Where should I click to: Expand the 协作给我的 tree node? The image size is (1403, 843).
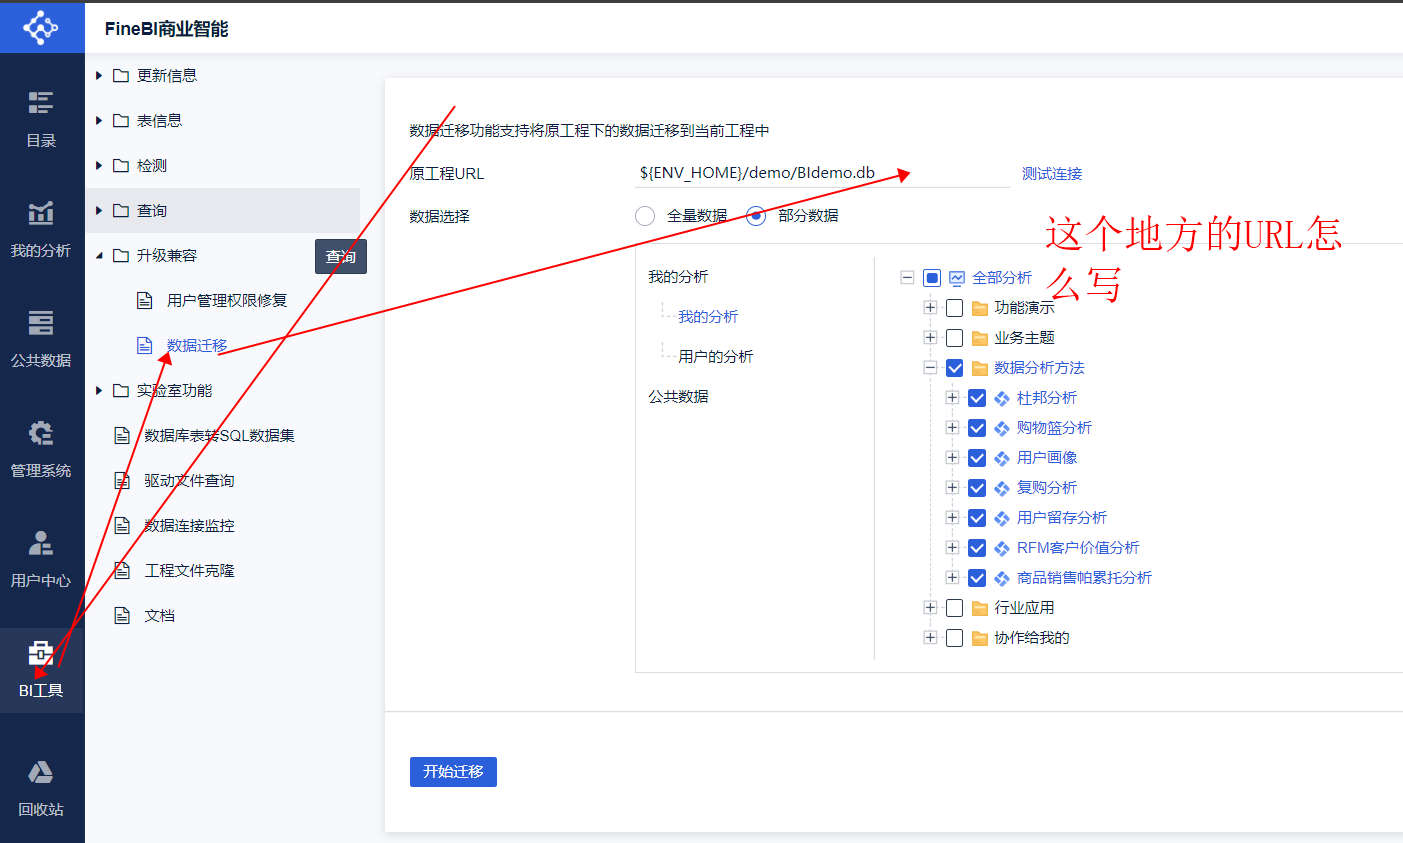point(930,638)
